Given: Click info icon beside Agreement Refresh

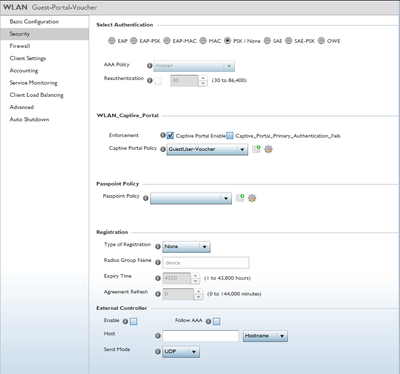Looking at the screenshot, I should tap(158, 294).
